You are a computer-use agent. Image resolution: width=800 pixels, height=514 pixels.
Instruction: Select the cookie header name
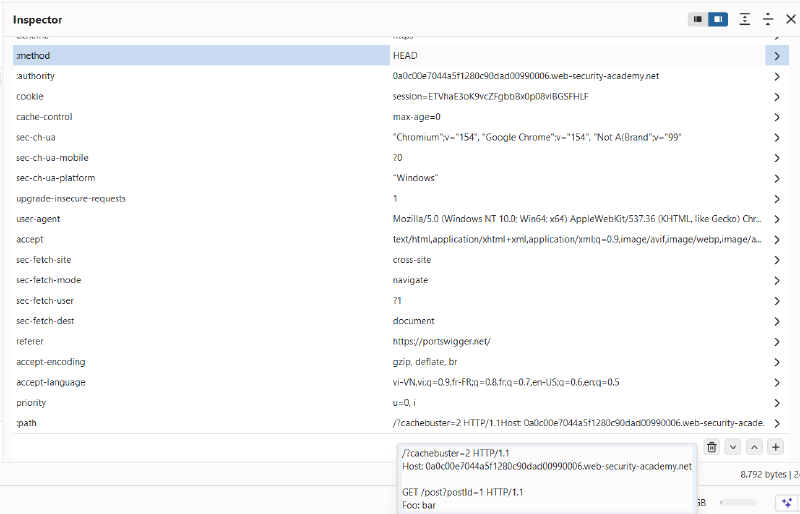pos(30,96)
